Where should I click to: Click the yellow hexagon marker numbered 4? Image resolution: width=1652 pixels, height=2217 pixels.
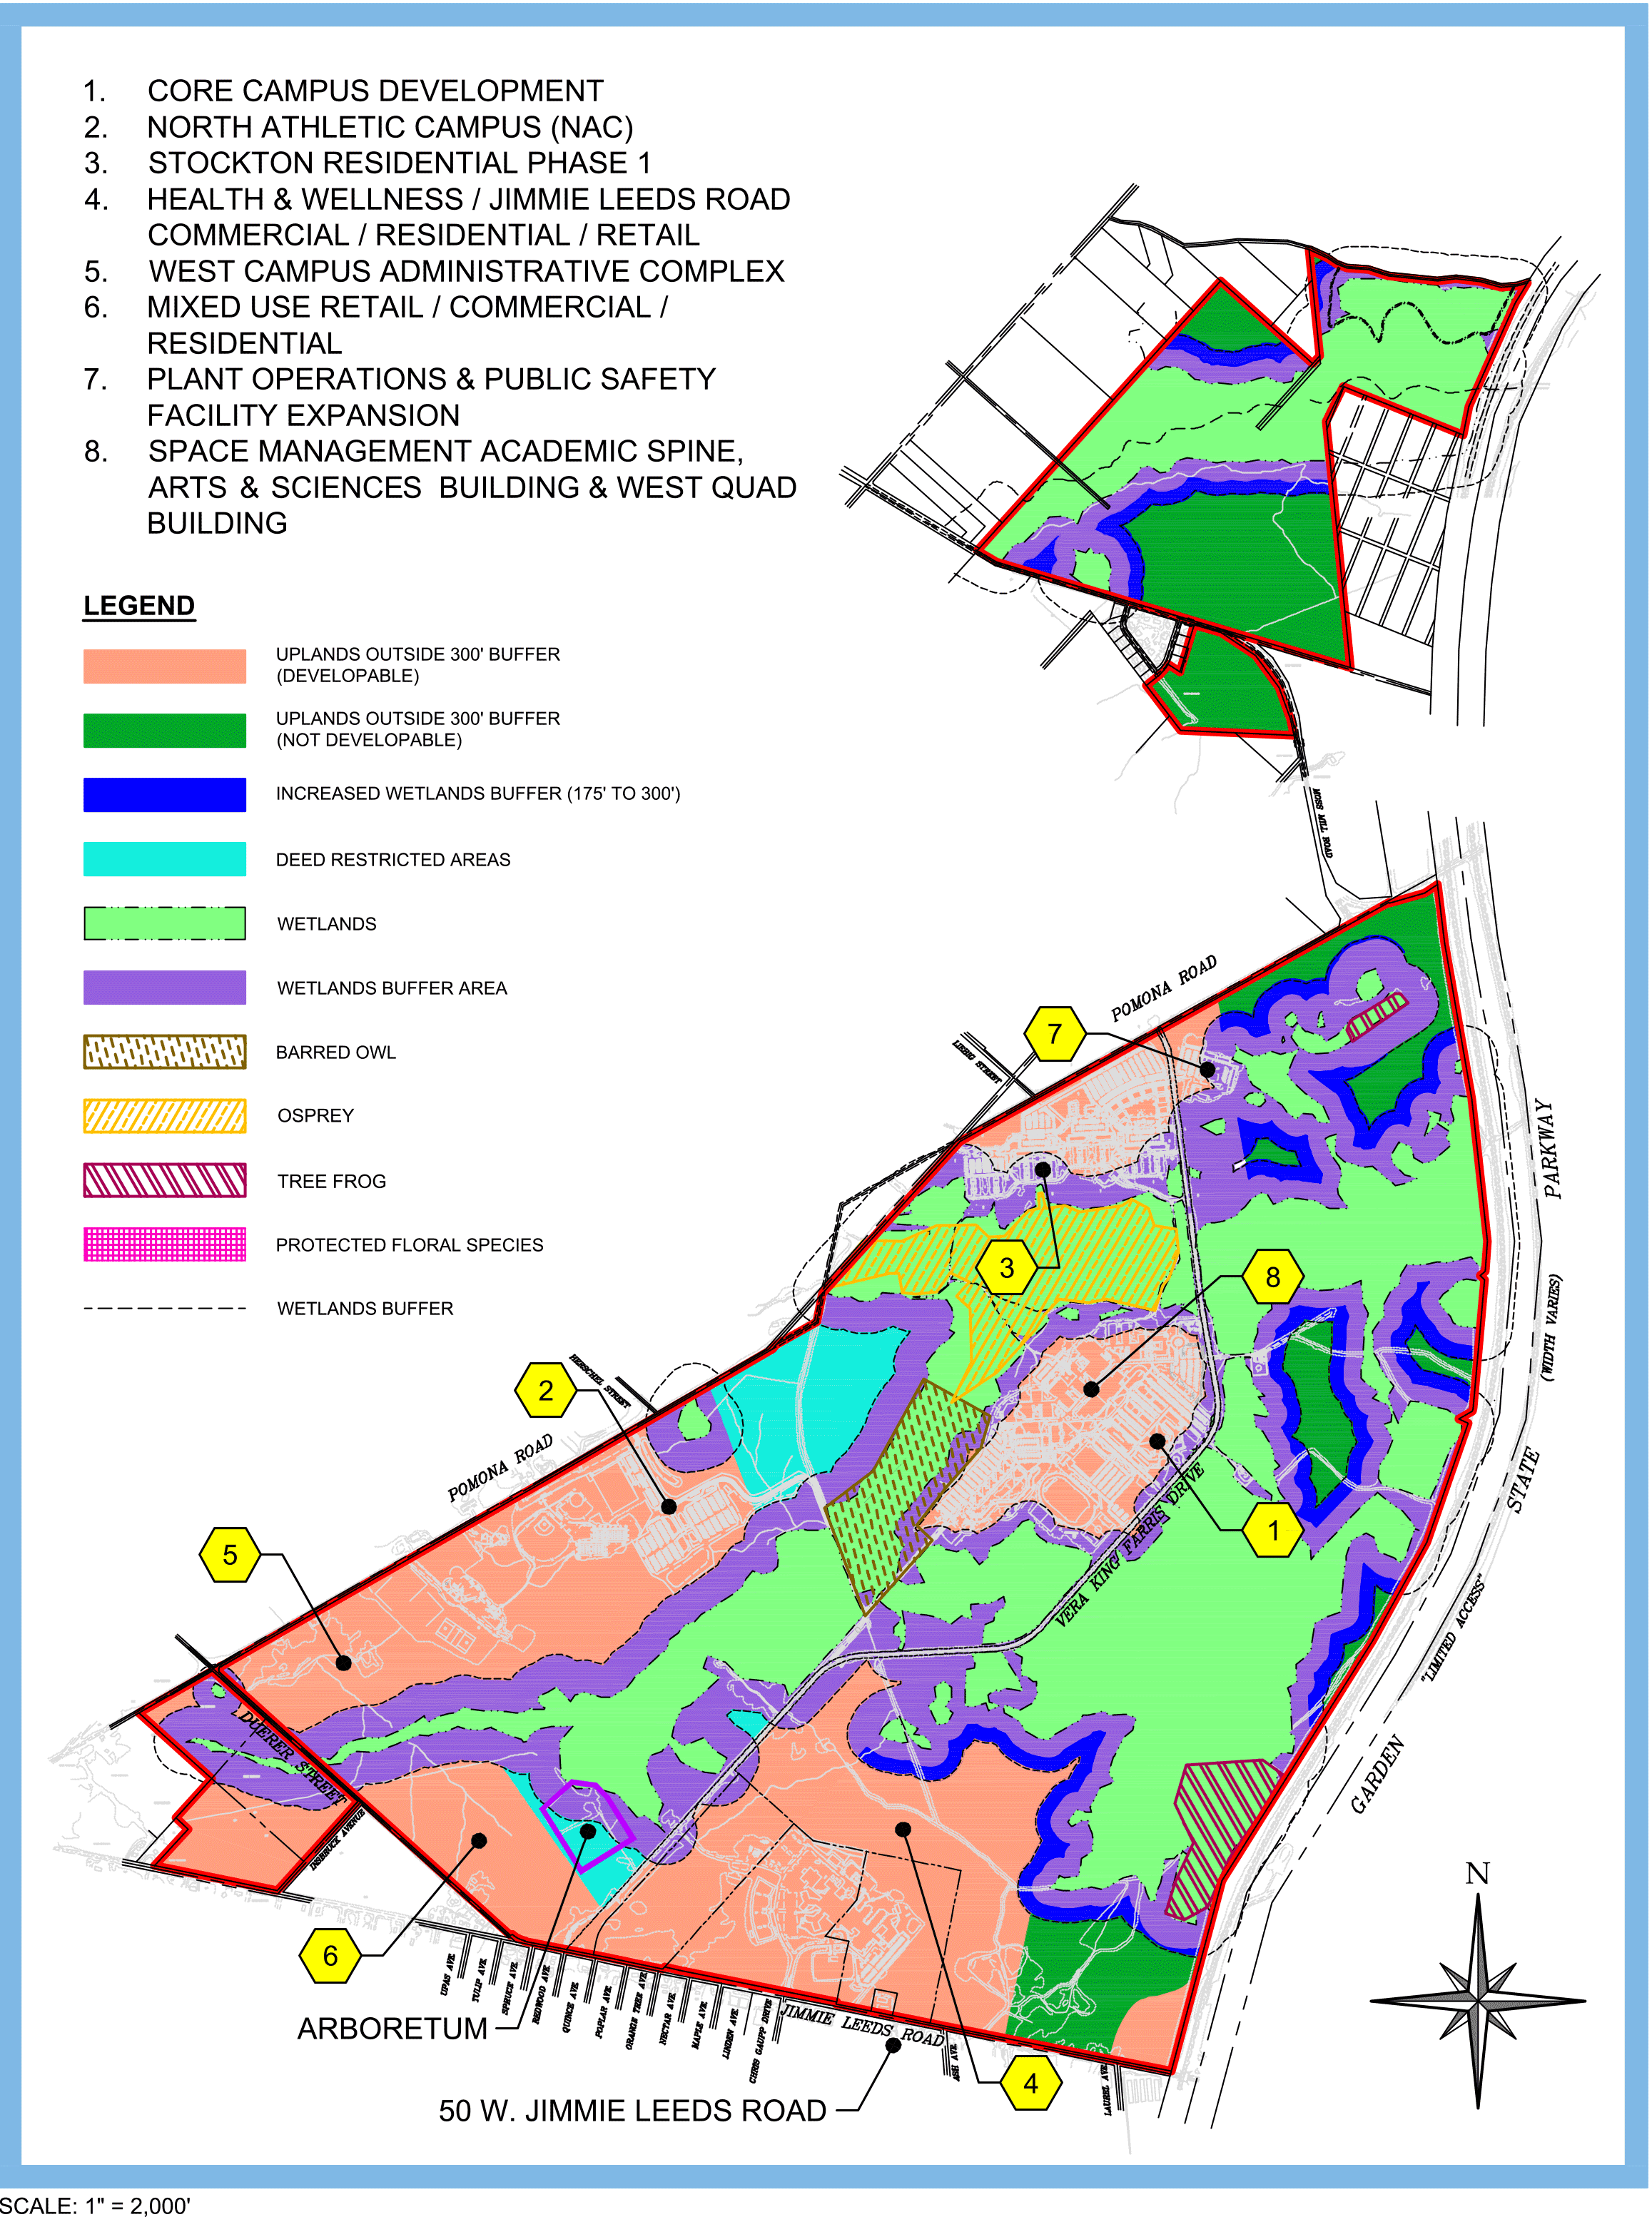coord(1030,2083)
